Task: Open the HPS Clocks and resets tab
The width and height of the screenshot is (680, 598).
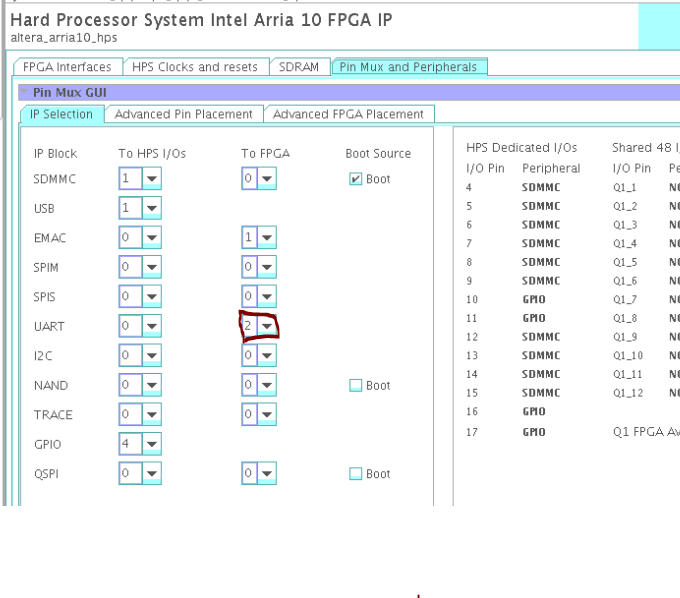Action: (195, 67)
